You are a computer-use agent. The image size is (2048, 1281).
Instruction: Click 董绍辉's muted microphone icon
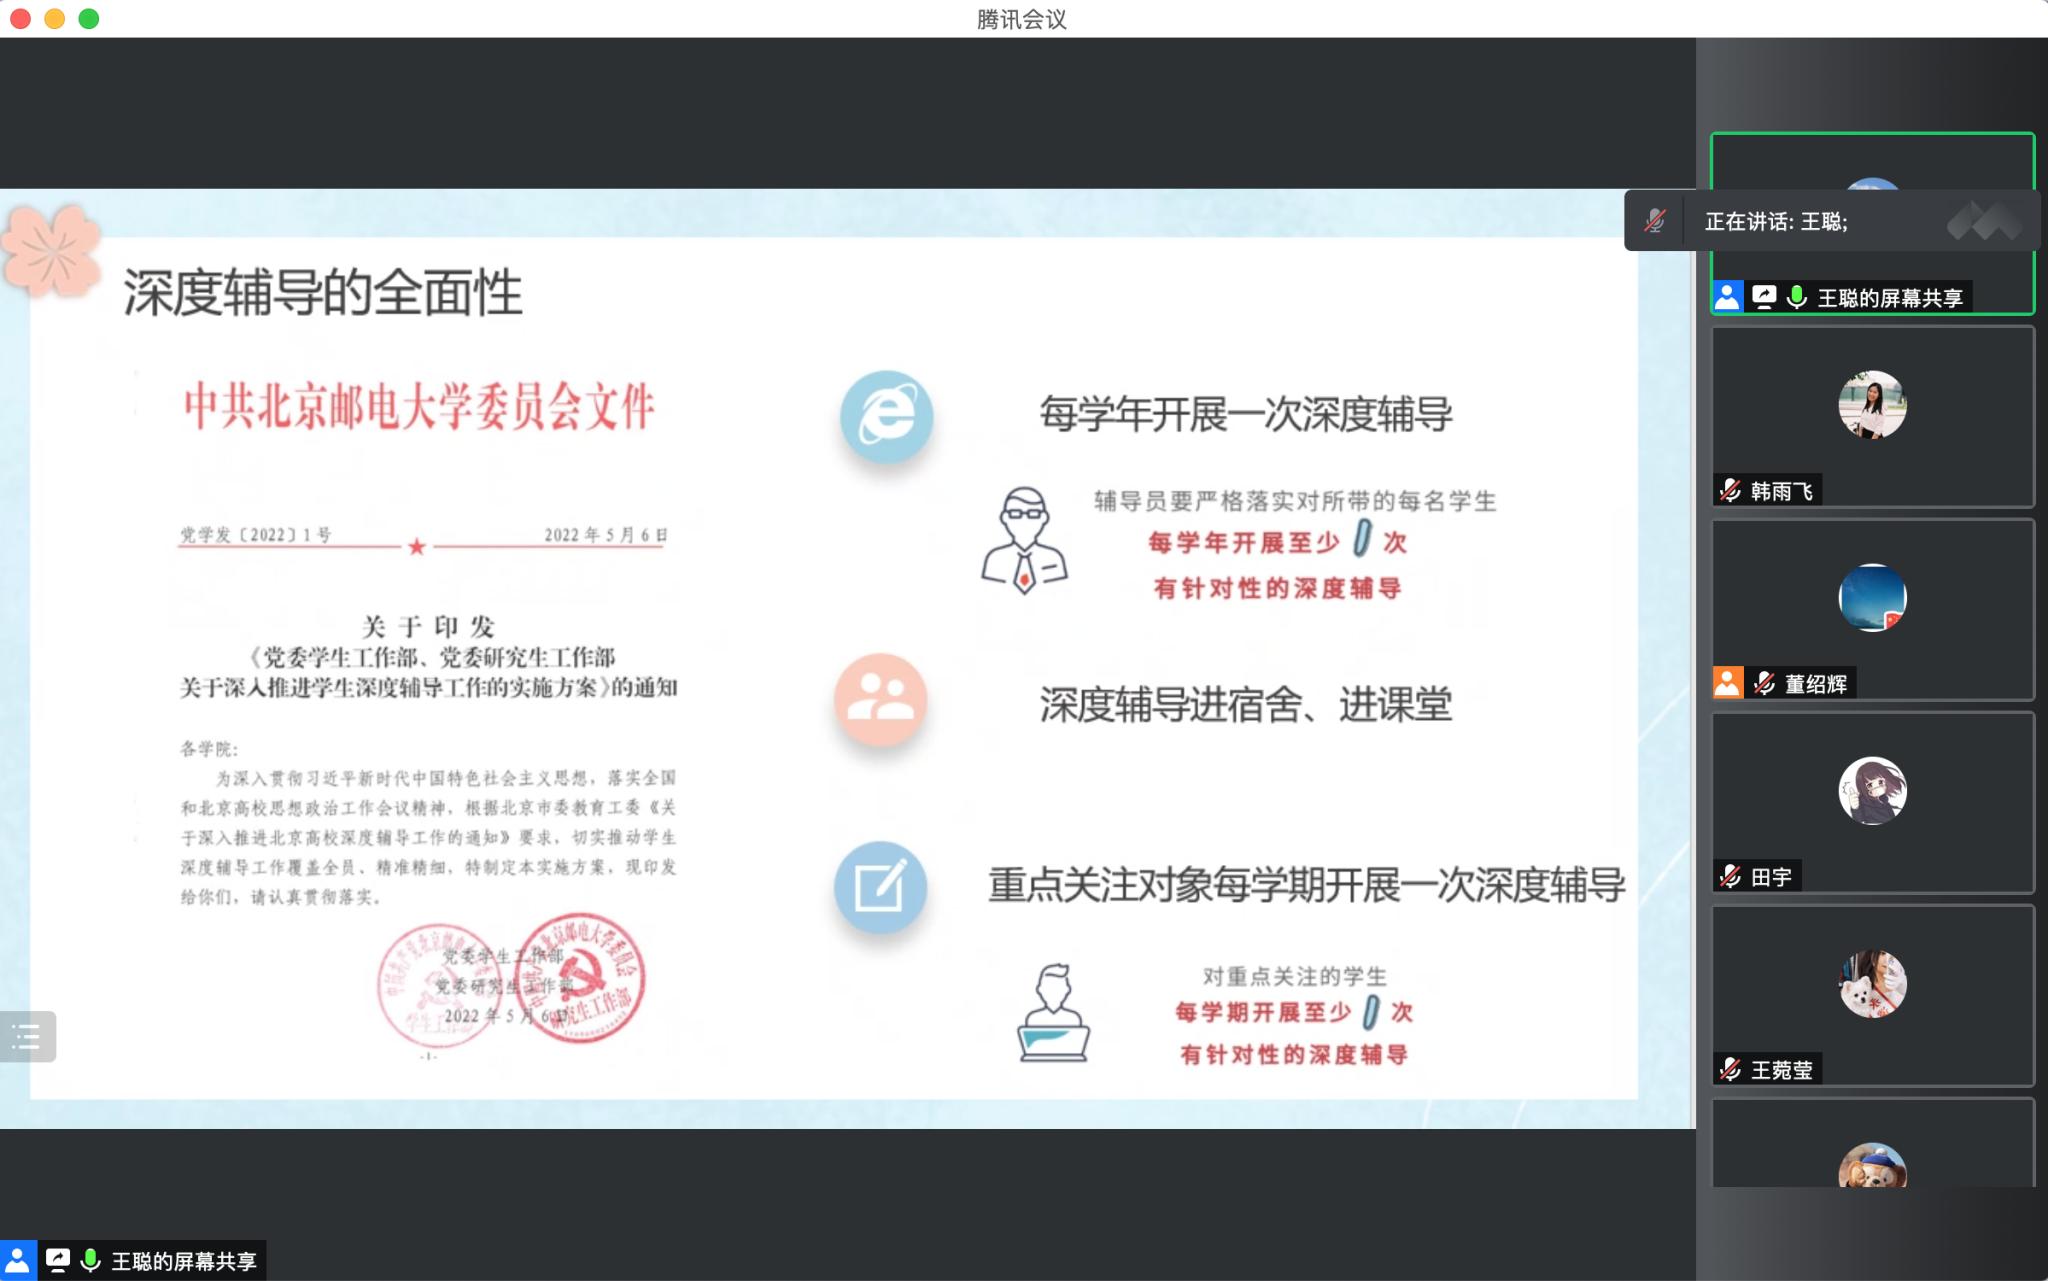1765,683
